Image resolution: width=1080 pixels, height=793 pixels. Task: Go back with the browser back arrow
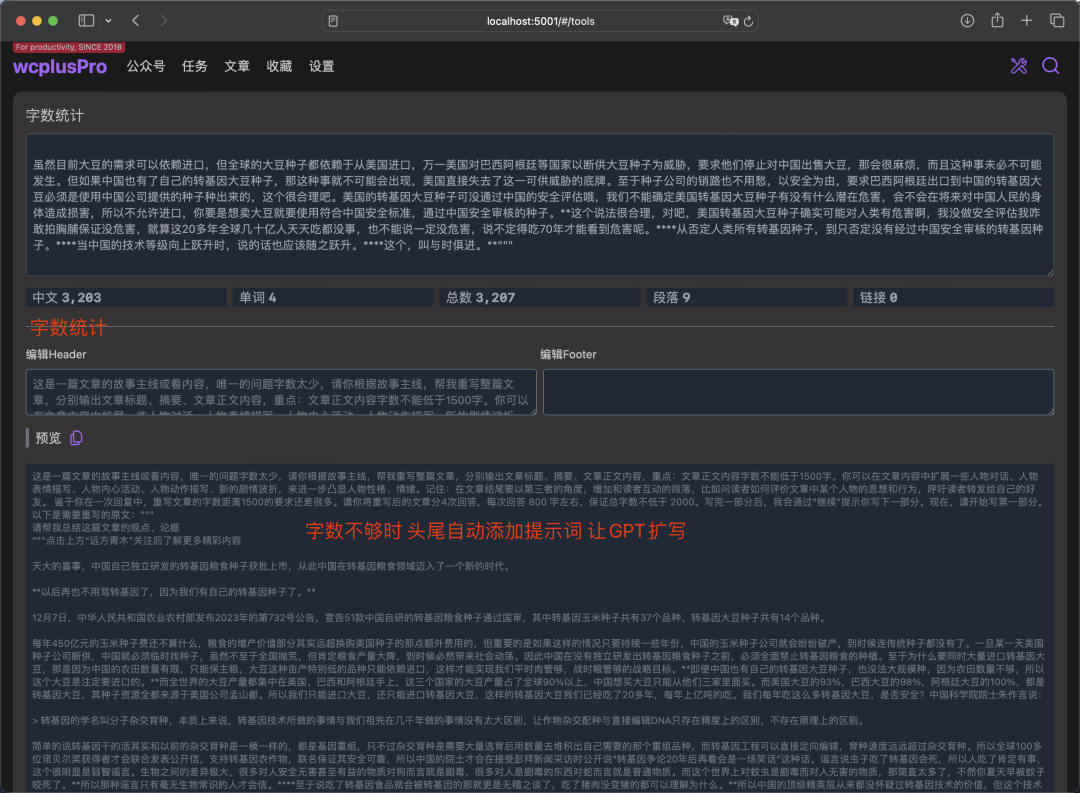pyautogui.click(x=136, y=21)
